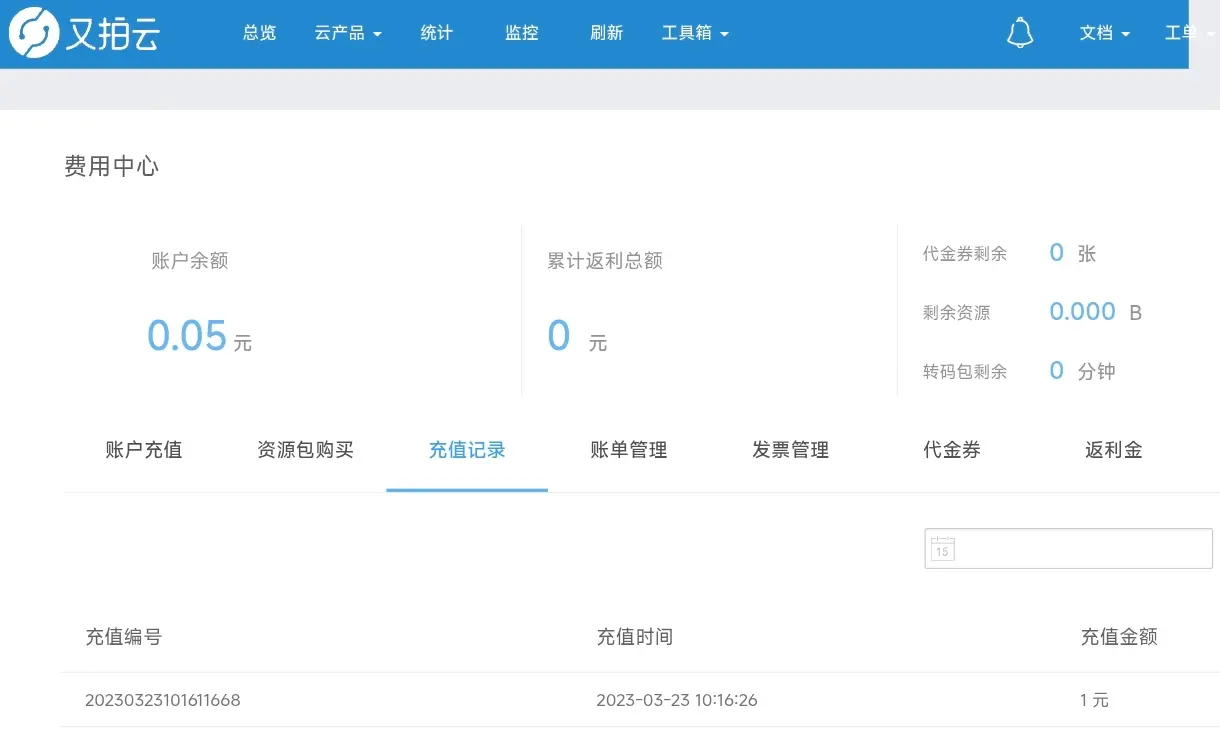Click the 0.05 account balance value
This screenshot has width=1220, height=745.
tap(187, 336)
